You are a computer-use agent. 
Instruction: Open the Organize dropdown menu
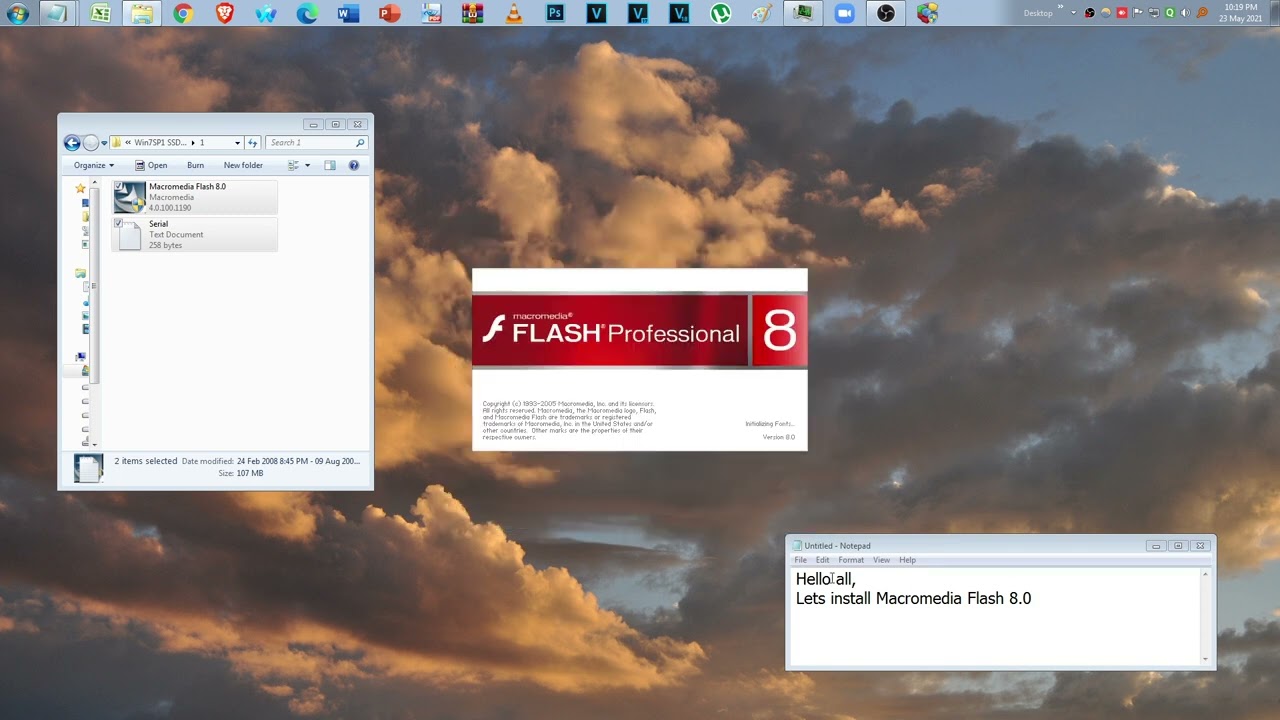click(94, 165)
